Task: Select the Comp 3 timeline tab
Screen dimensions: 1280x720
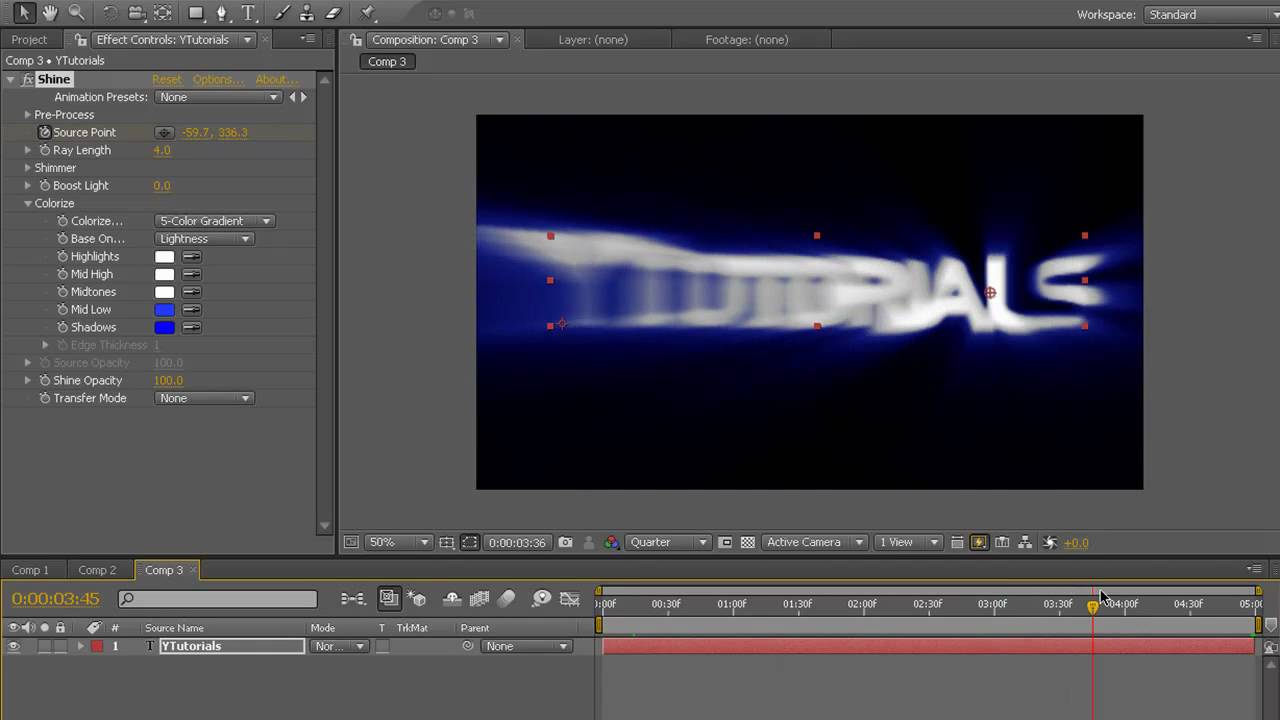Action: 164,570
